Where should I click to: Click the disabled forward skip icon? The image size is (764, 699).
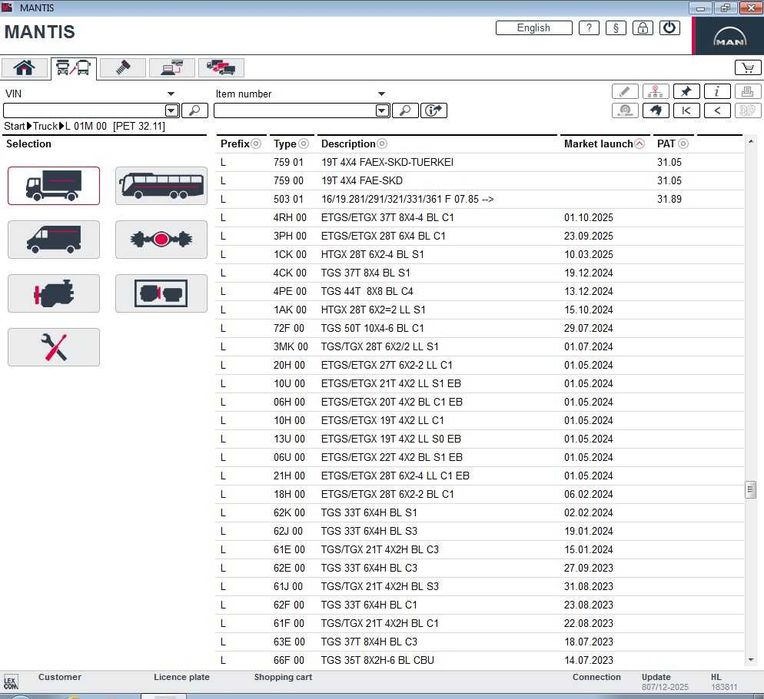[747, 111]
